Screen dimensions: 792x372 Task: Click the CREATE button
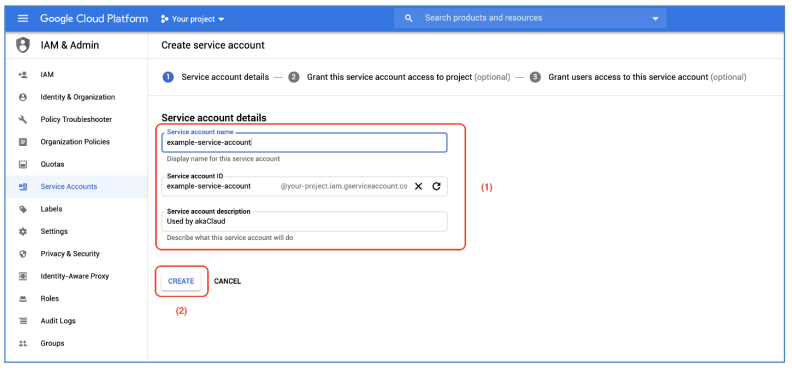(x=181, y=281)
